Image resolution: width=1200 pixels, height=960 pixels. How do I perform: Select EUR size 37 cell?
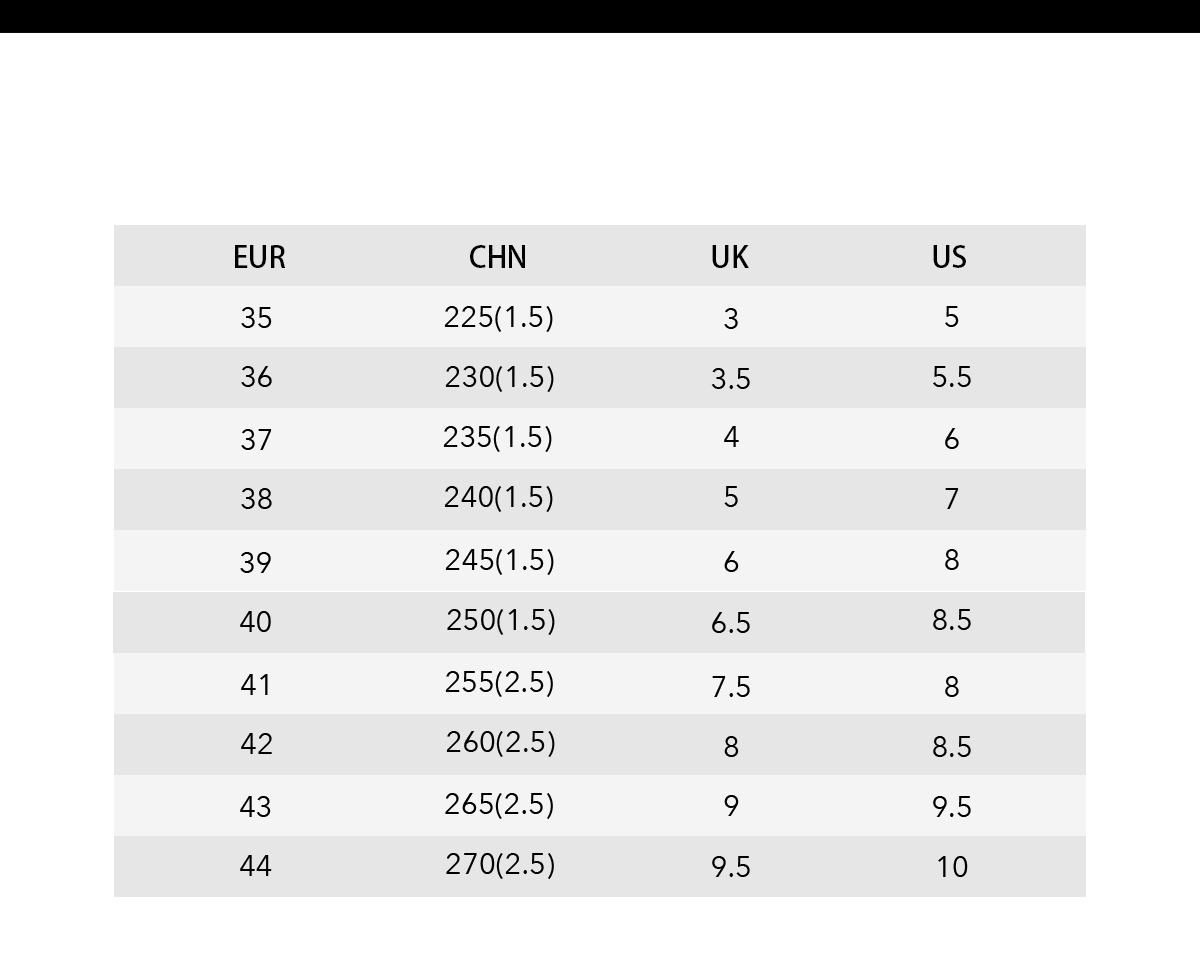[x=256, y=439]
